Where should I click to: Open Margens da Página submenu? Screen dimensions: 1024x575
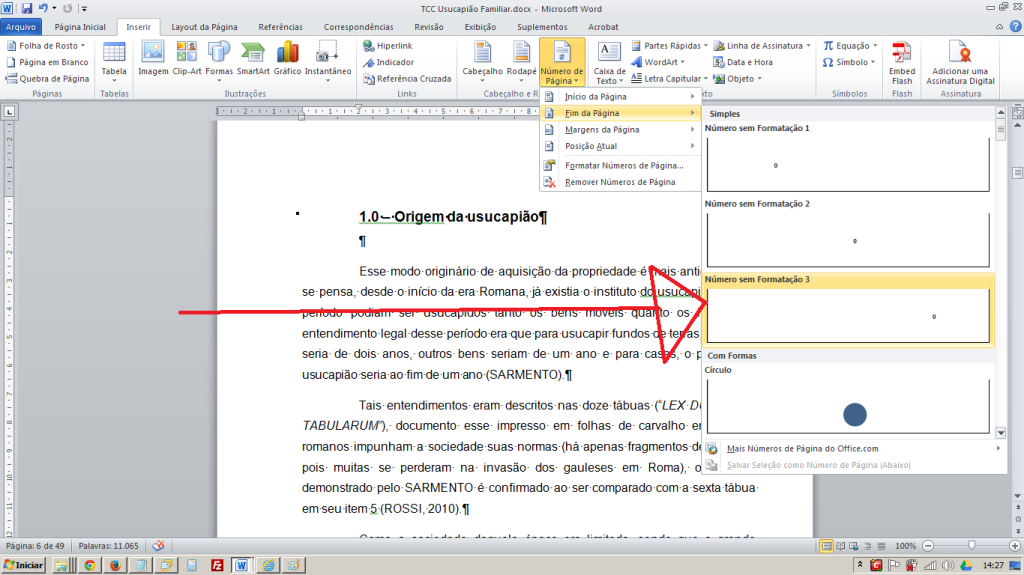pyautogui.click(x=620, y=129)
